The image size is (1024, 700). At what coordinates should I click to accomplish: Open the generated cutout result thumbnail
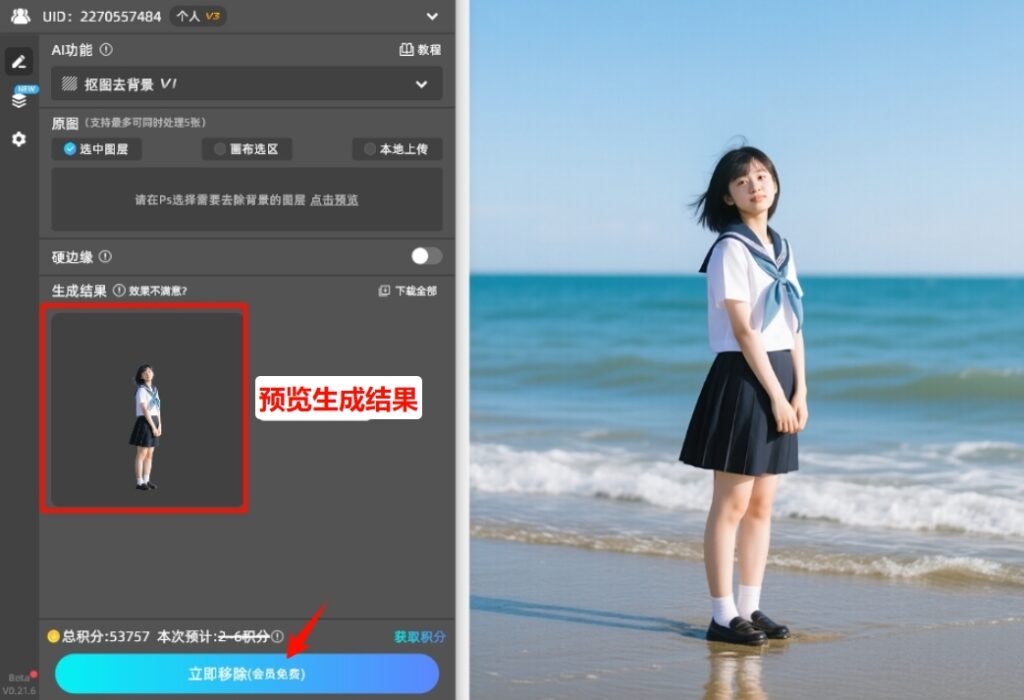click(146, 410)
